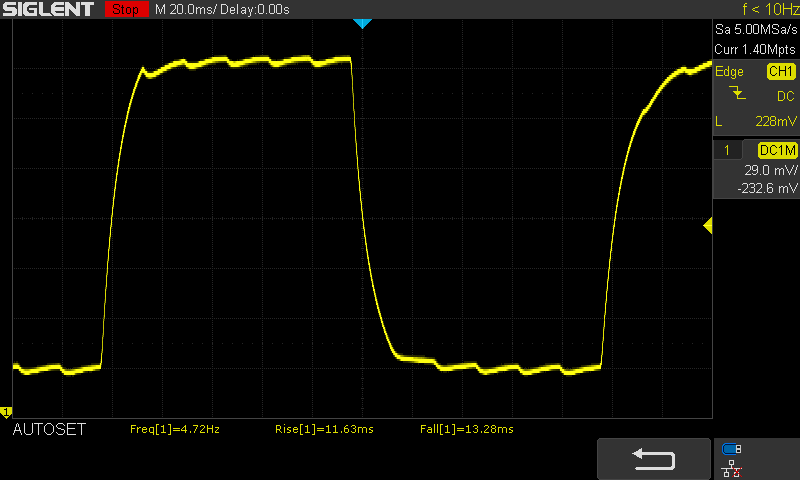Click the falling edge trigger slope icon
Image resolution: width=800 pixels, height=480 pixels.
737,93
